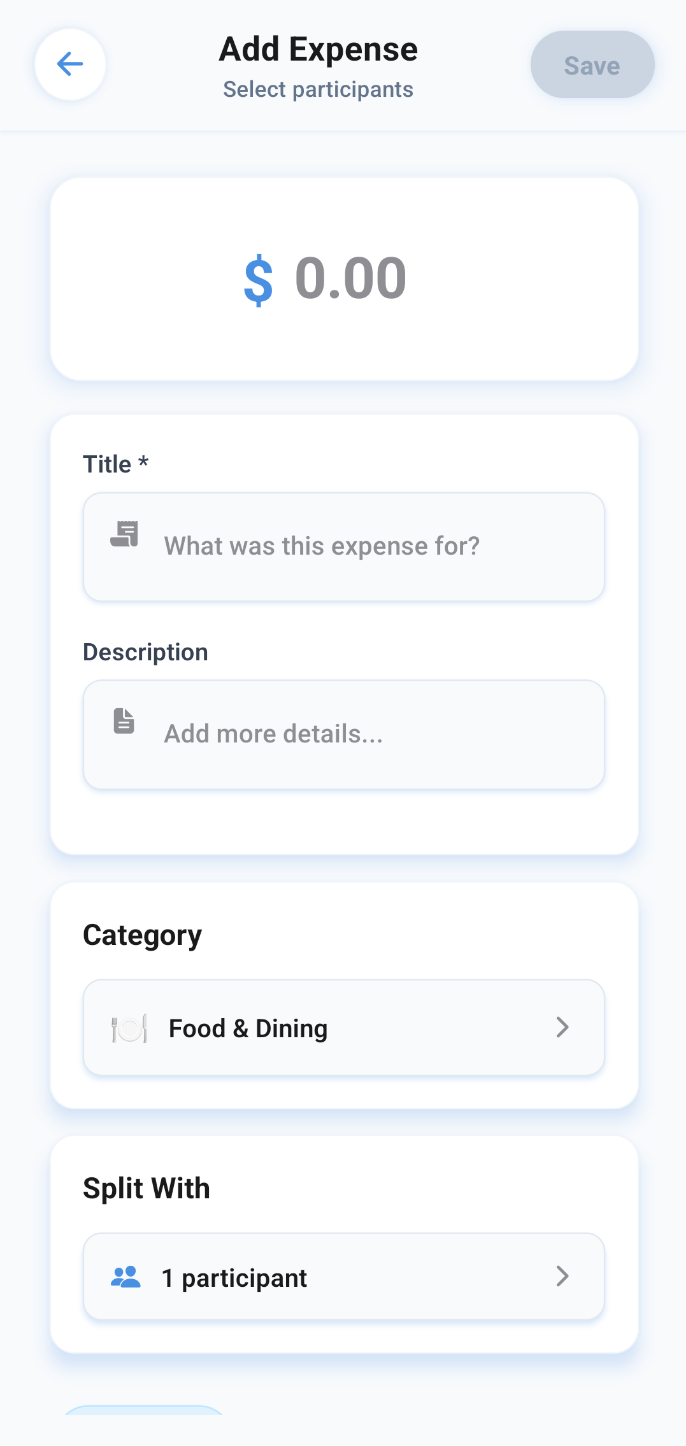Focus the What was this expense for field

tap(344, 546)
